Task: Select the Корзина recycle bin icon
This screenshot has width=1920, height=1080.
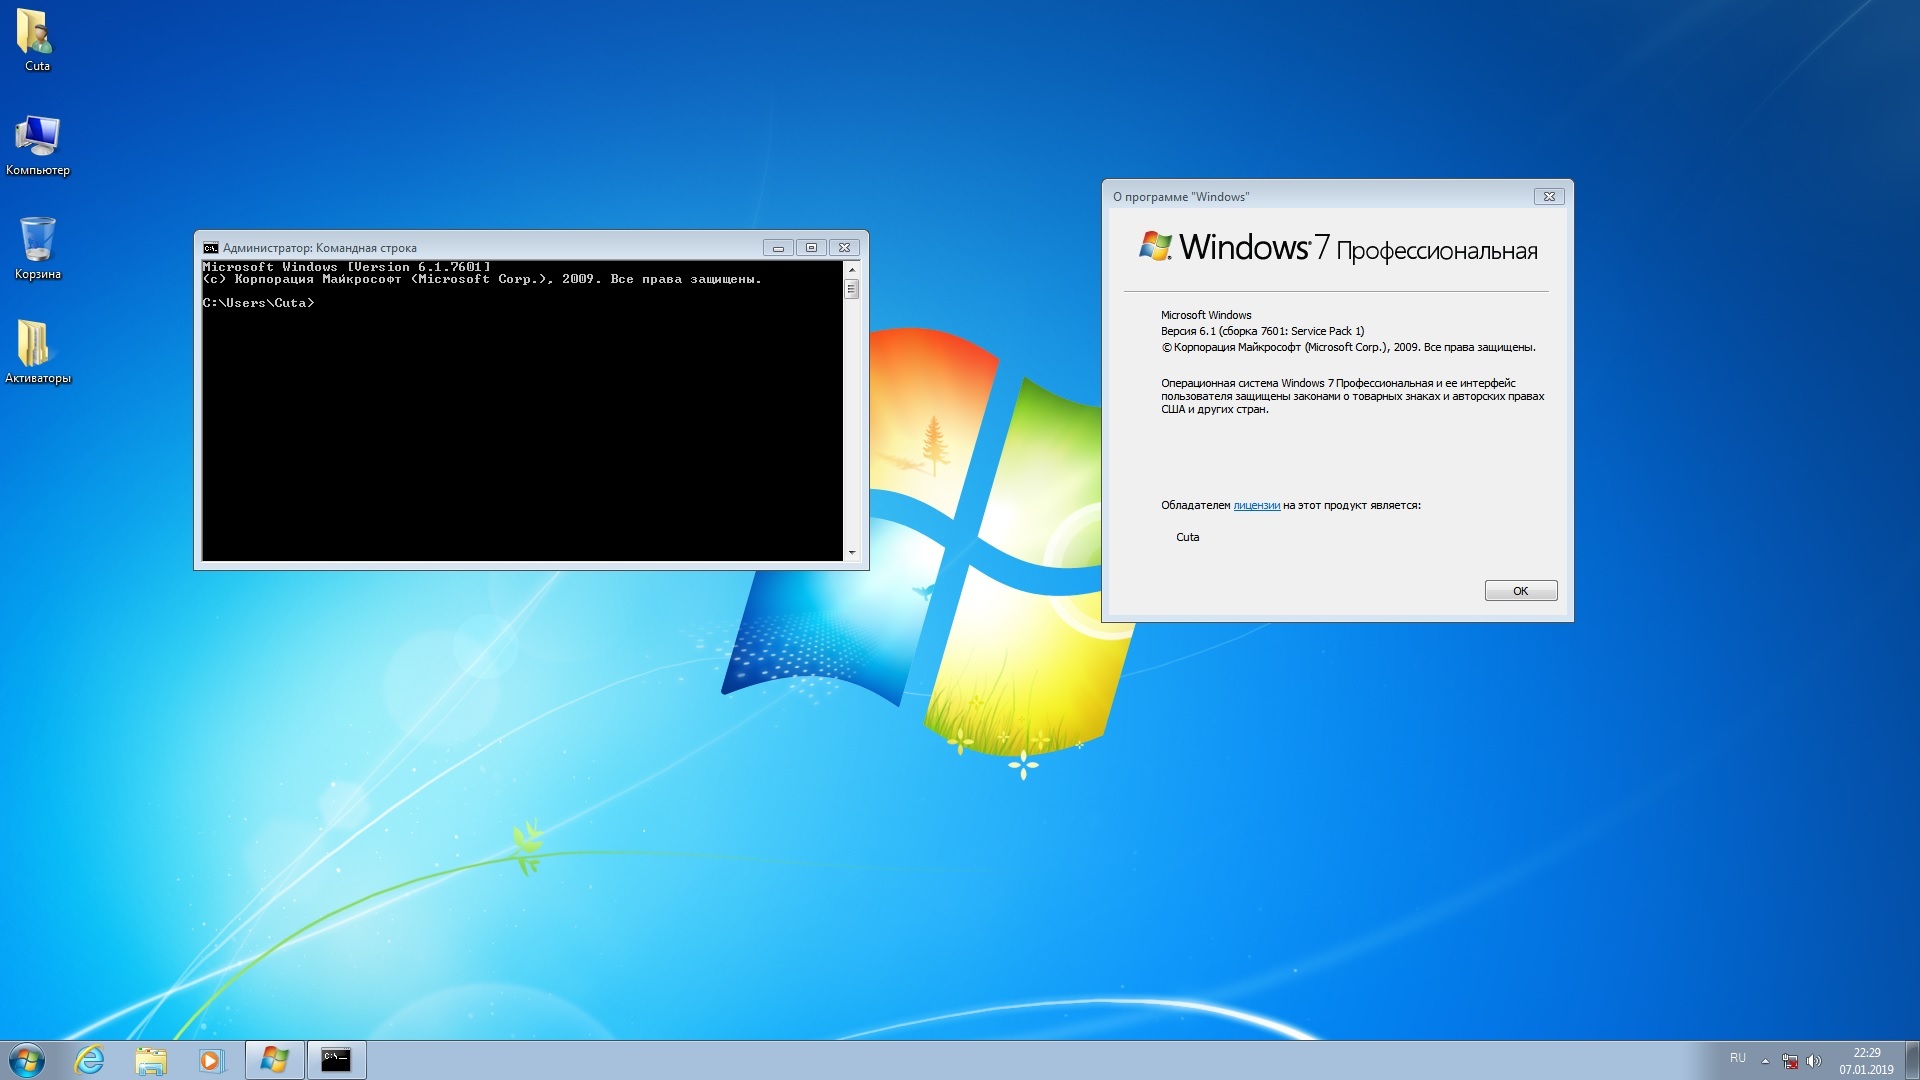Action: pos(37,248)
